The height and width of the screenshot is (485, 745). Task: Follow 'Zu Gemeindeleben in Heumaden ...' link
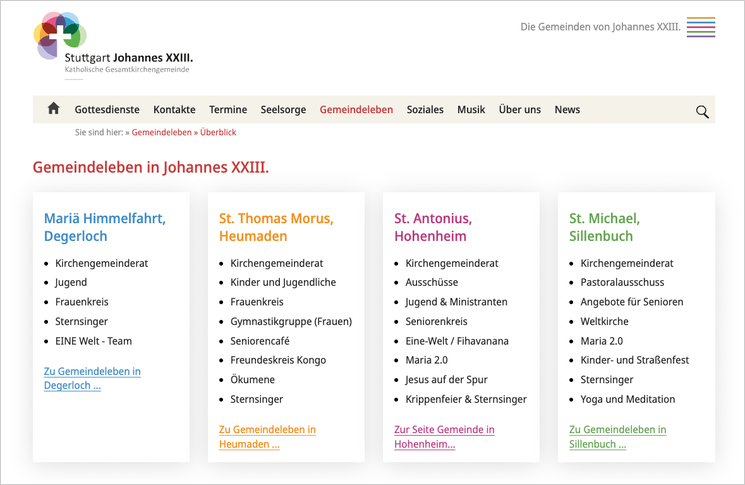click(267, 437)
